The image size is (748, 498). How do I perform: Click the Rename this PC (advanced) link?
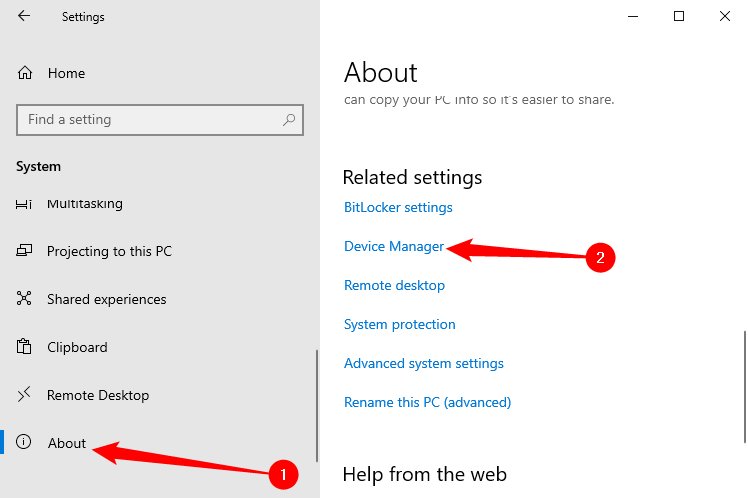click(x=427, y=402)
